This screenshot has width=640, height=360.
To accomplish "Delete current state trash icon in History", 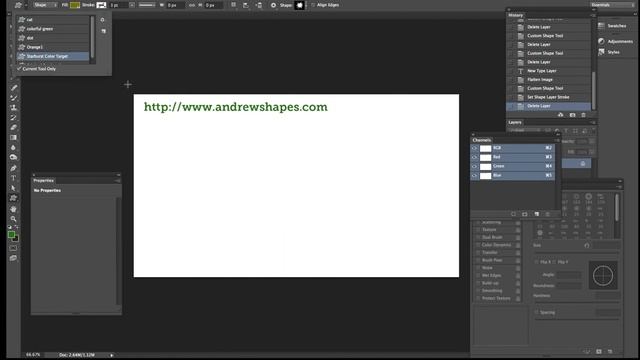I will click(583, 115).
